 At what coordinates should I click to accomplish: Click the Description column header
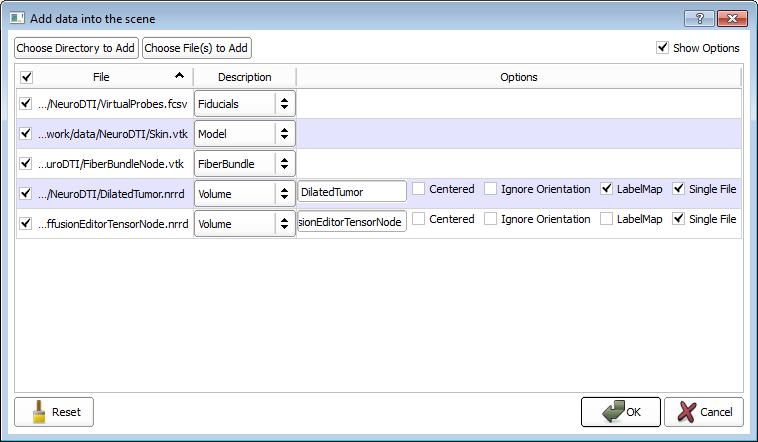[244, 77]
